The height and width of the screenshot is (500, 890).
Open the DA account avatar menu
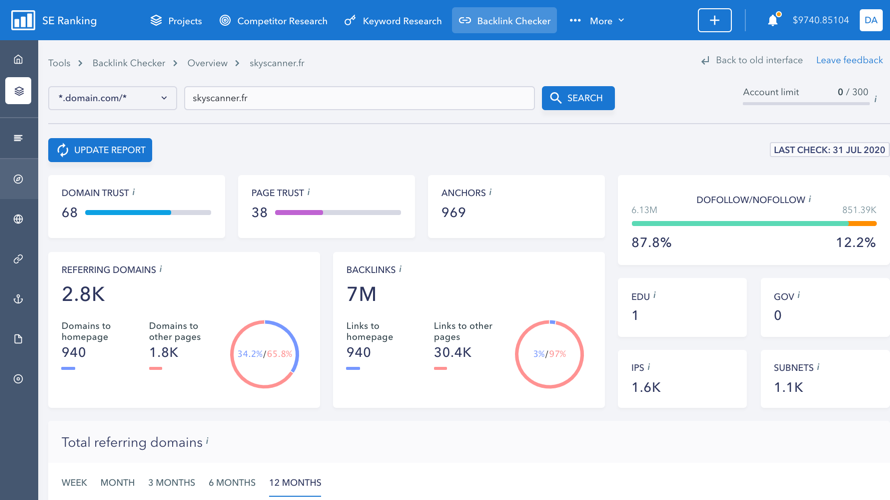click(x=870, y=20)
